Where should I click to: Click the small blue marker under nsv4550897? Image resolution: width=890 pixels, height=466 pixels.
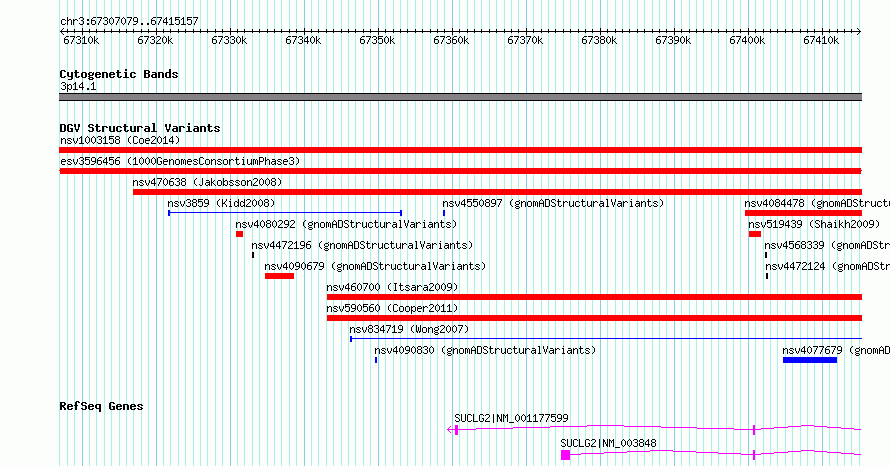pyautogui.click(x=444, y=213)
